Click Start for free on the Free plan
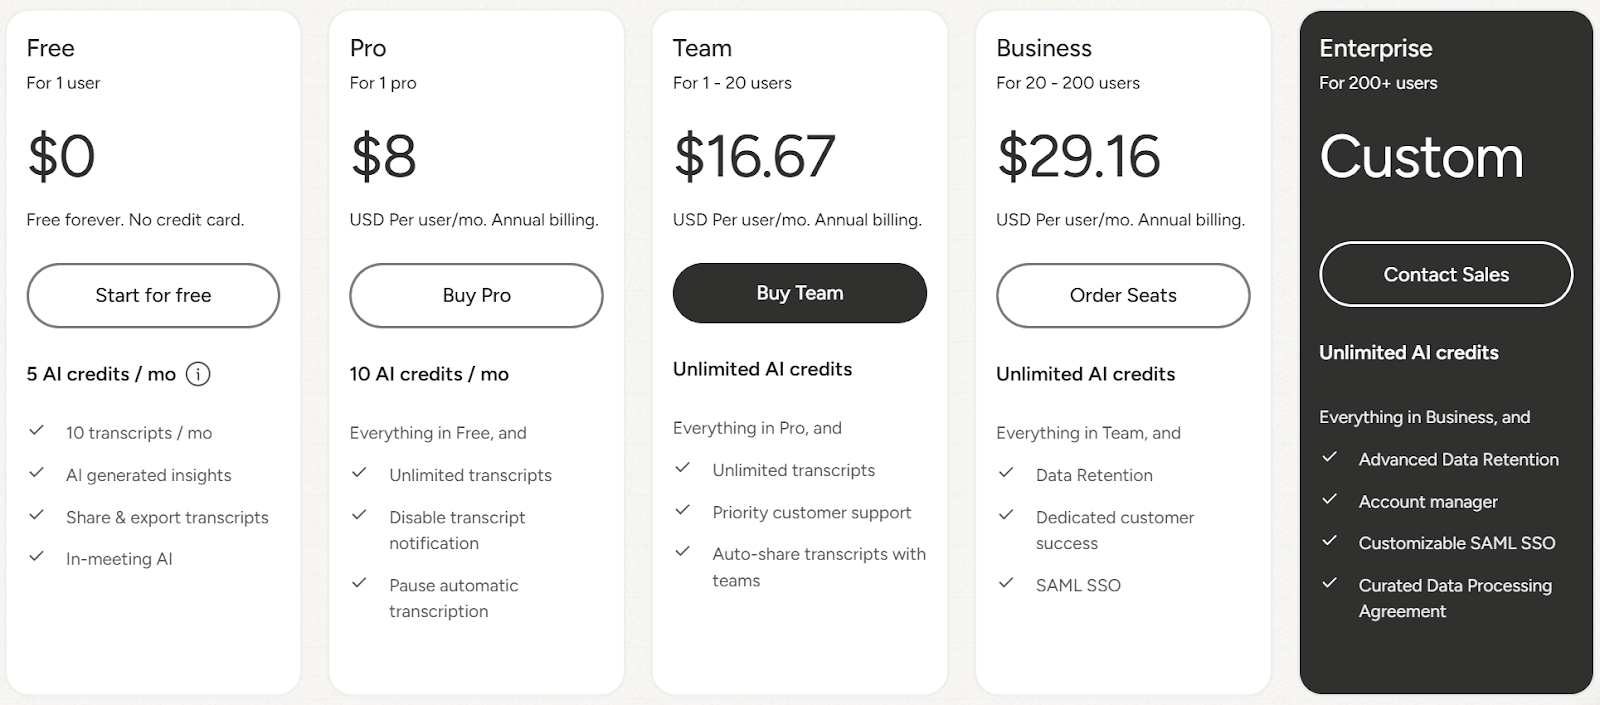The height and width of the screenshot is (705, 1600). click(152, 295)
